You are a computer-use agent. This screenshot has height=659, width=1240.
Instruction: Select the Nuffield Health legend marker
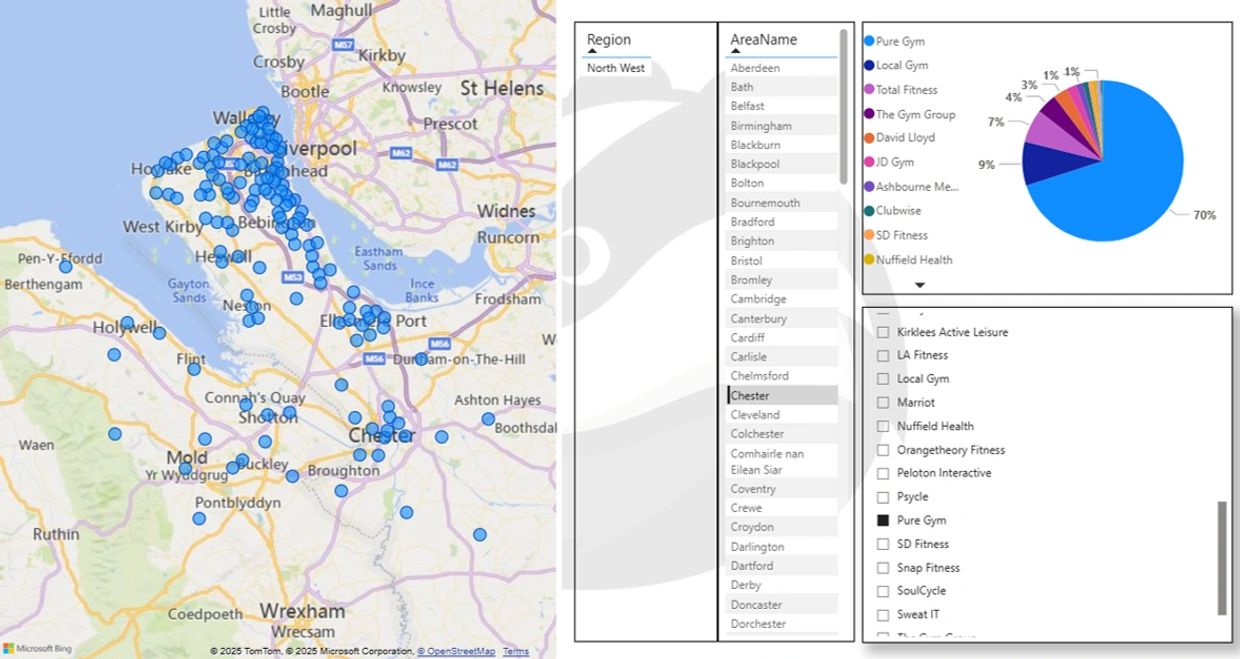tap(869, 260)
